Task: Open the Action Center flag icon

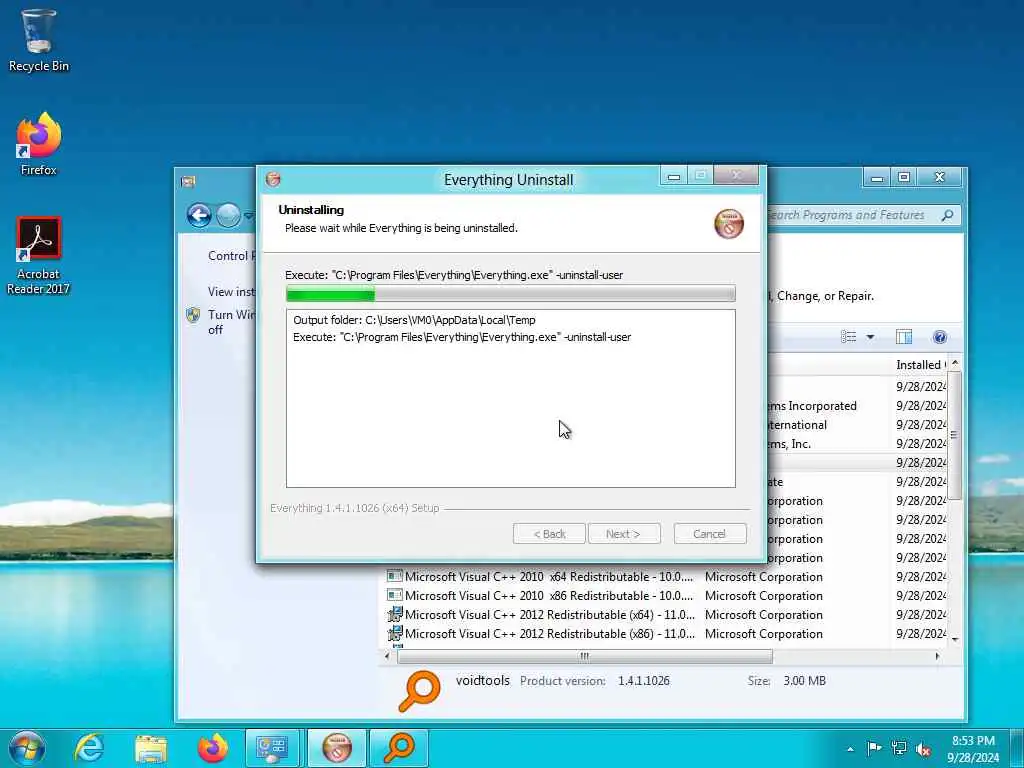Action: click(x=874, y=748)
